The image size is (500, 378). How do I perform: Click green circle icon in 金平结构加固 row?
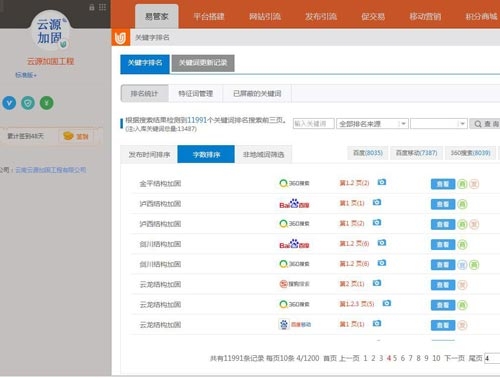[462, 184]
